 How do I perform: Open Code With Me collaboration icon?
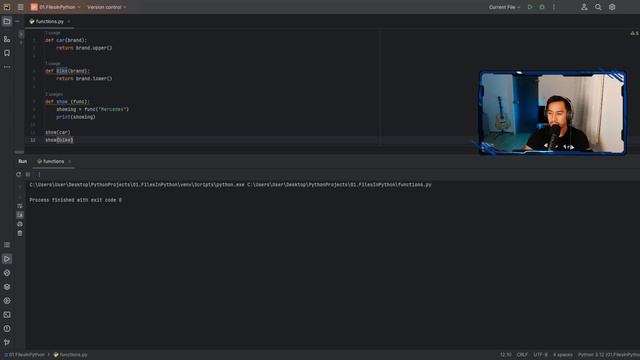point(584,7)
